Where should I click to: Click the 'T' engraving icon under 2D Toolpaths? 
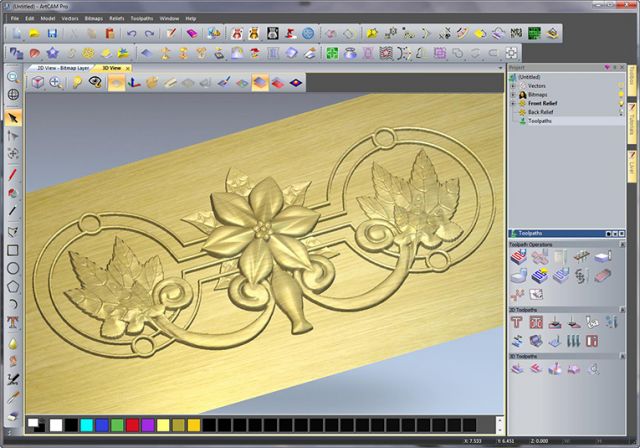tap(517, 322)
